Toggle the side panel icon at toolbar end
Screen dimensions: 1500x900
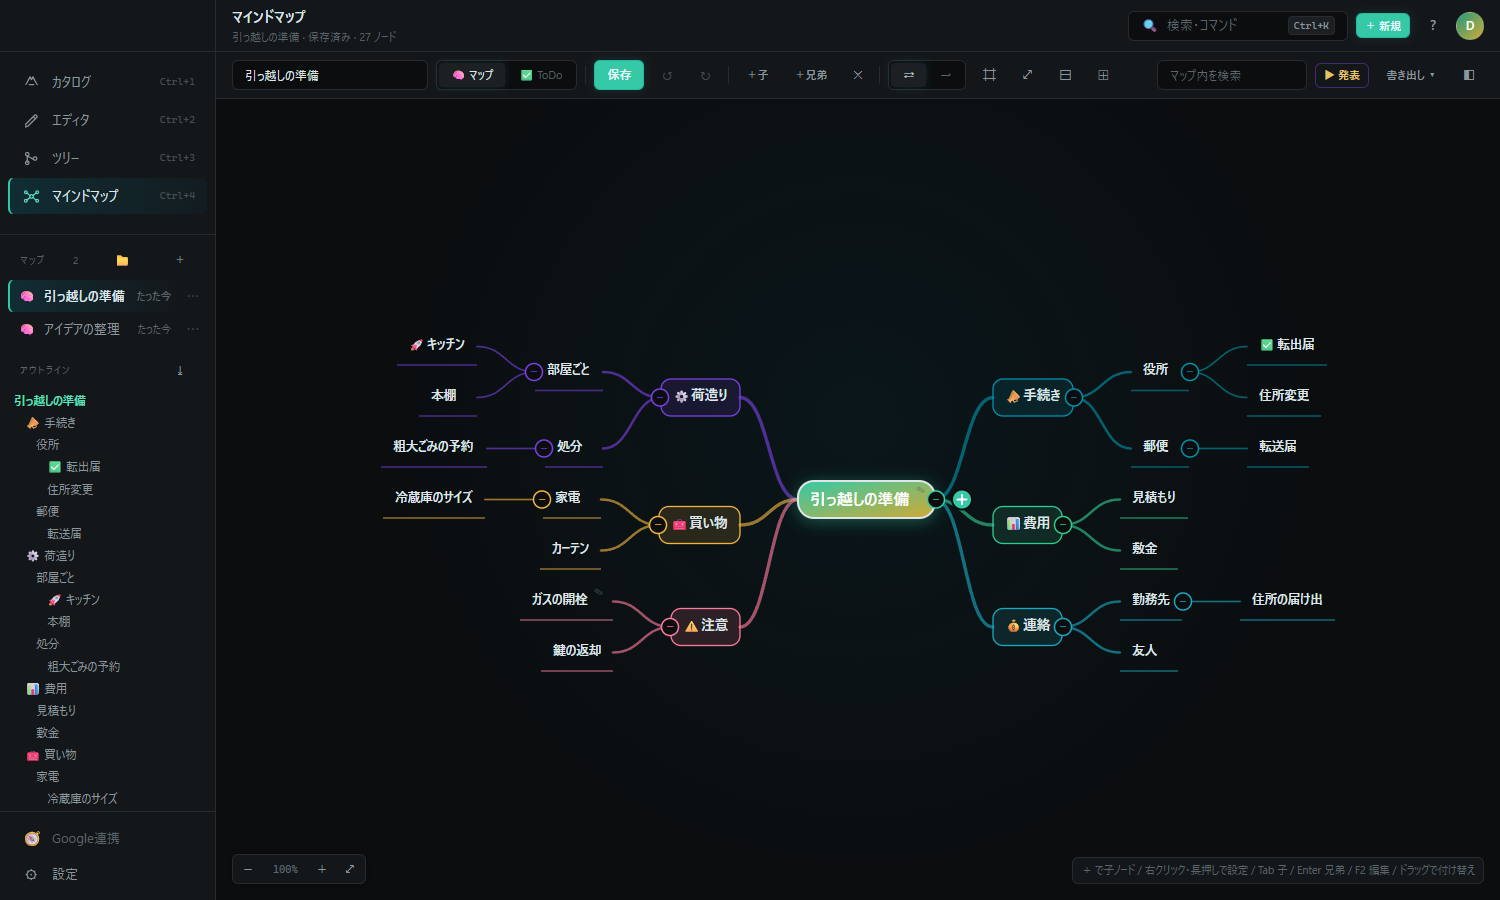(x=1469, y=75)
